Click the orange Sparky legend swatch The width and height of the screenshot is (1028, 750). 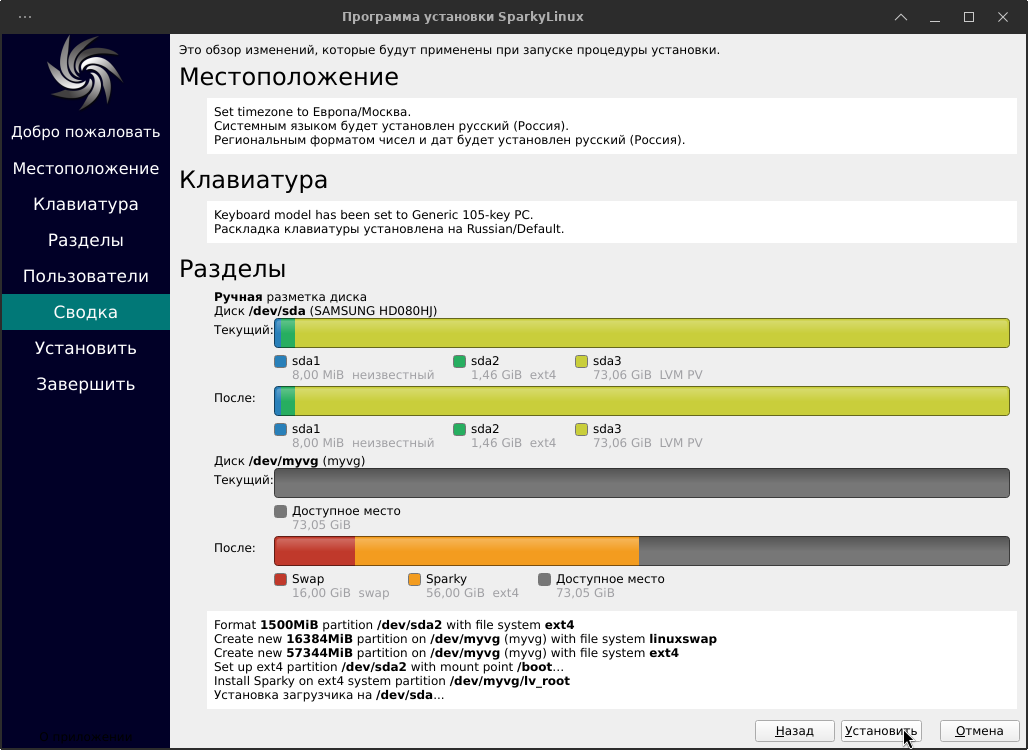(414, 580)
